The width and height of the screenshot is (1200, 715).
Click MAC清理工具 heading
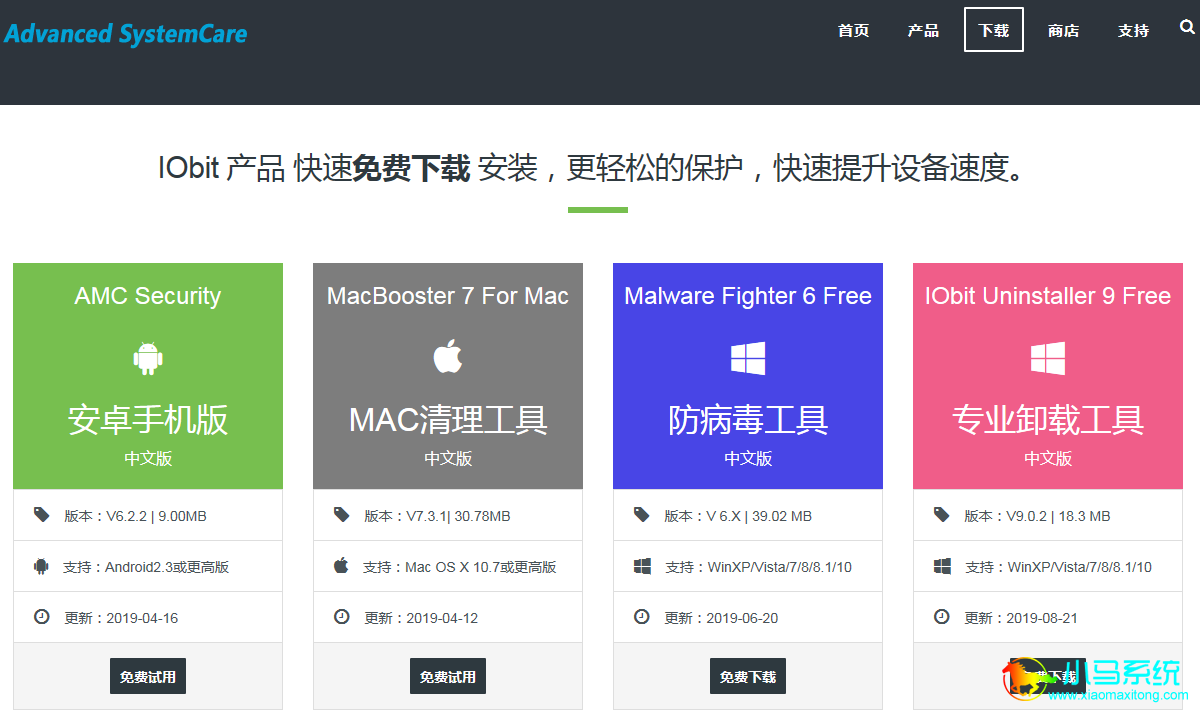pyautogui.click(x=448, y=420)
